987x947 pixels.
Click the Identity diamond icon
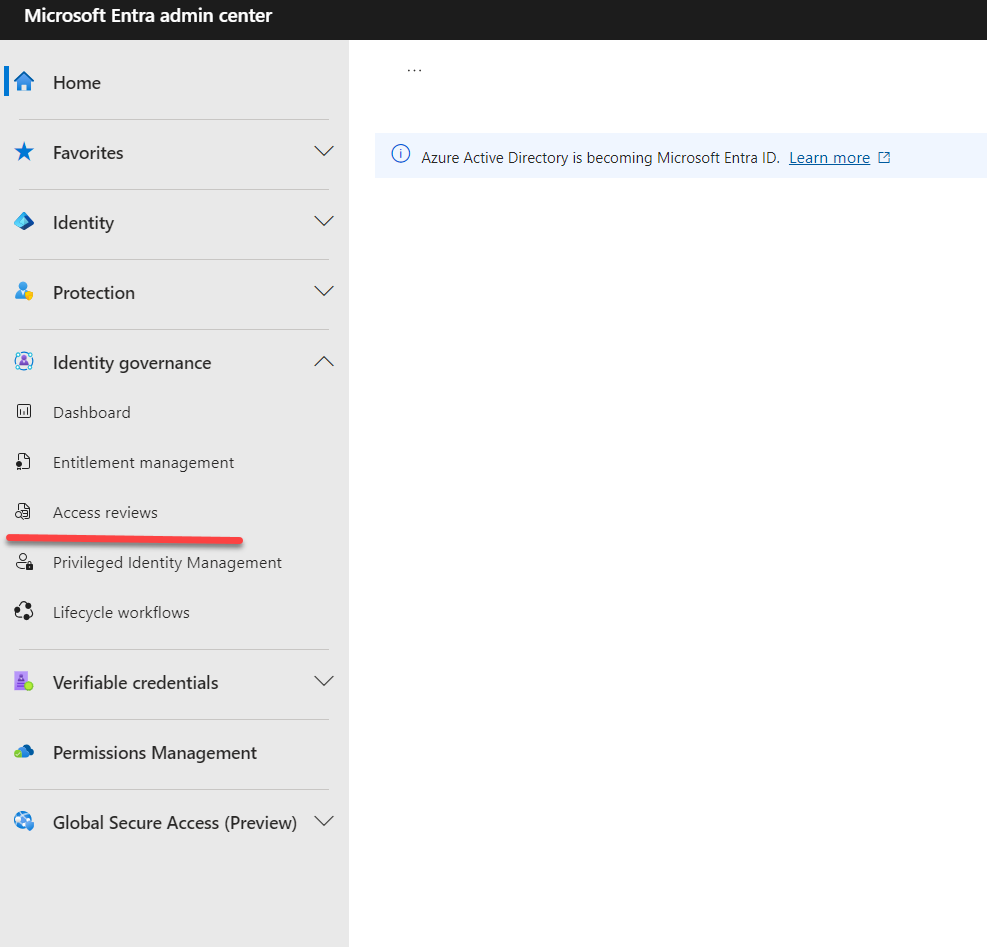click(x=22, y=221)
